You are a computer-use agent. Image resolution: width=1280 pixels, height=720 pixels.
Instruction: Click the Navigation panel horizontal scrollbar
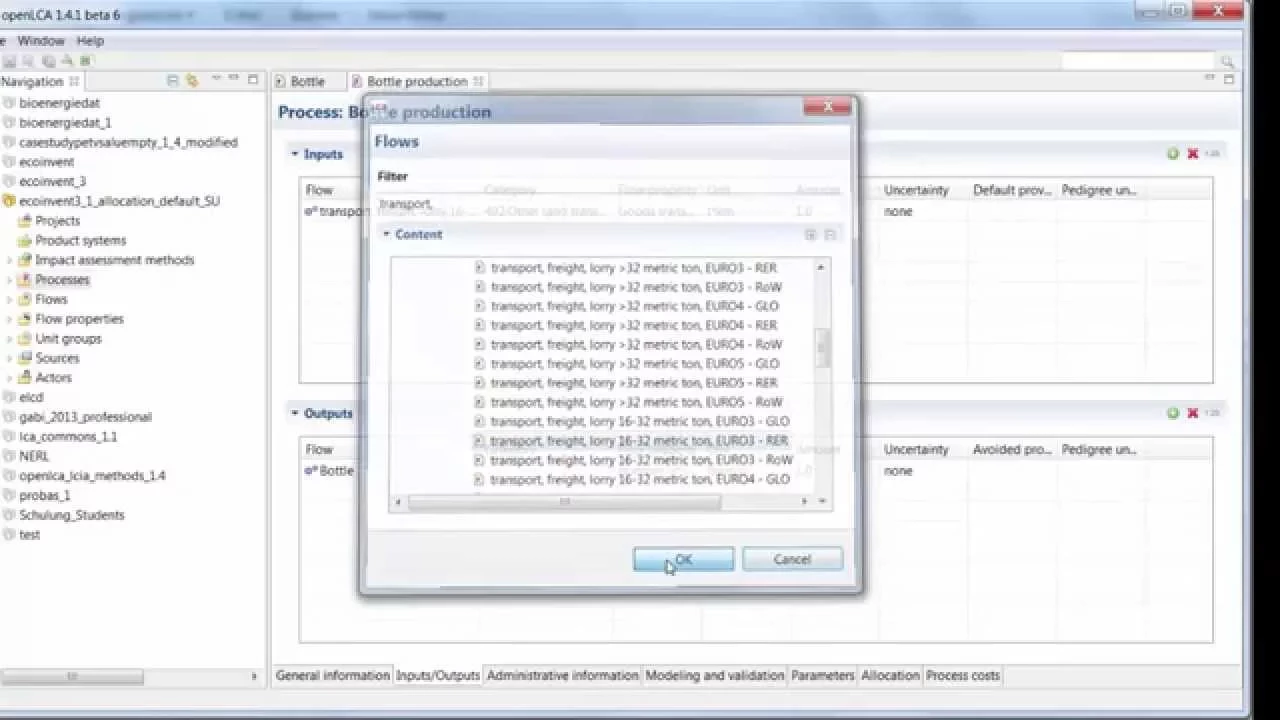coord(72,677)
